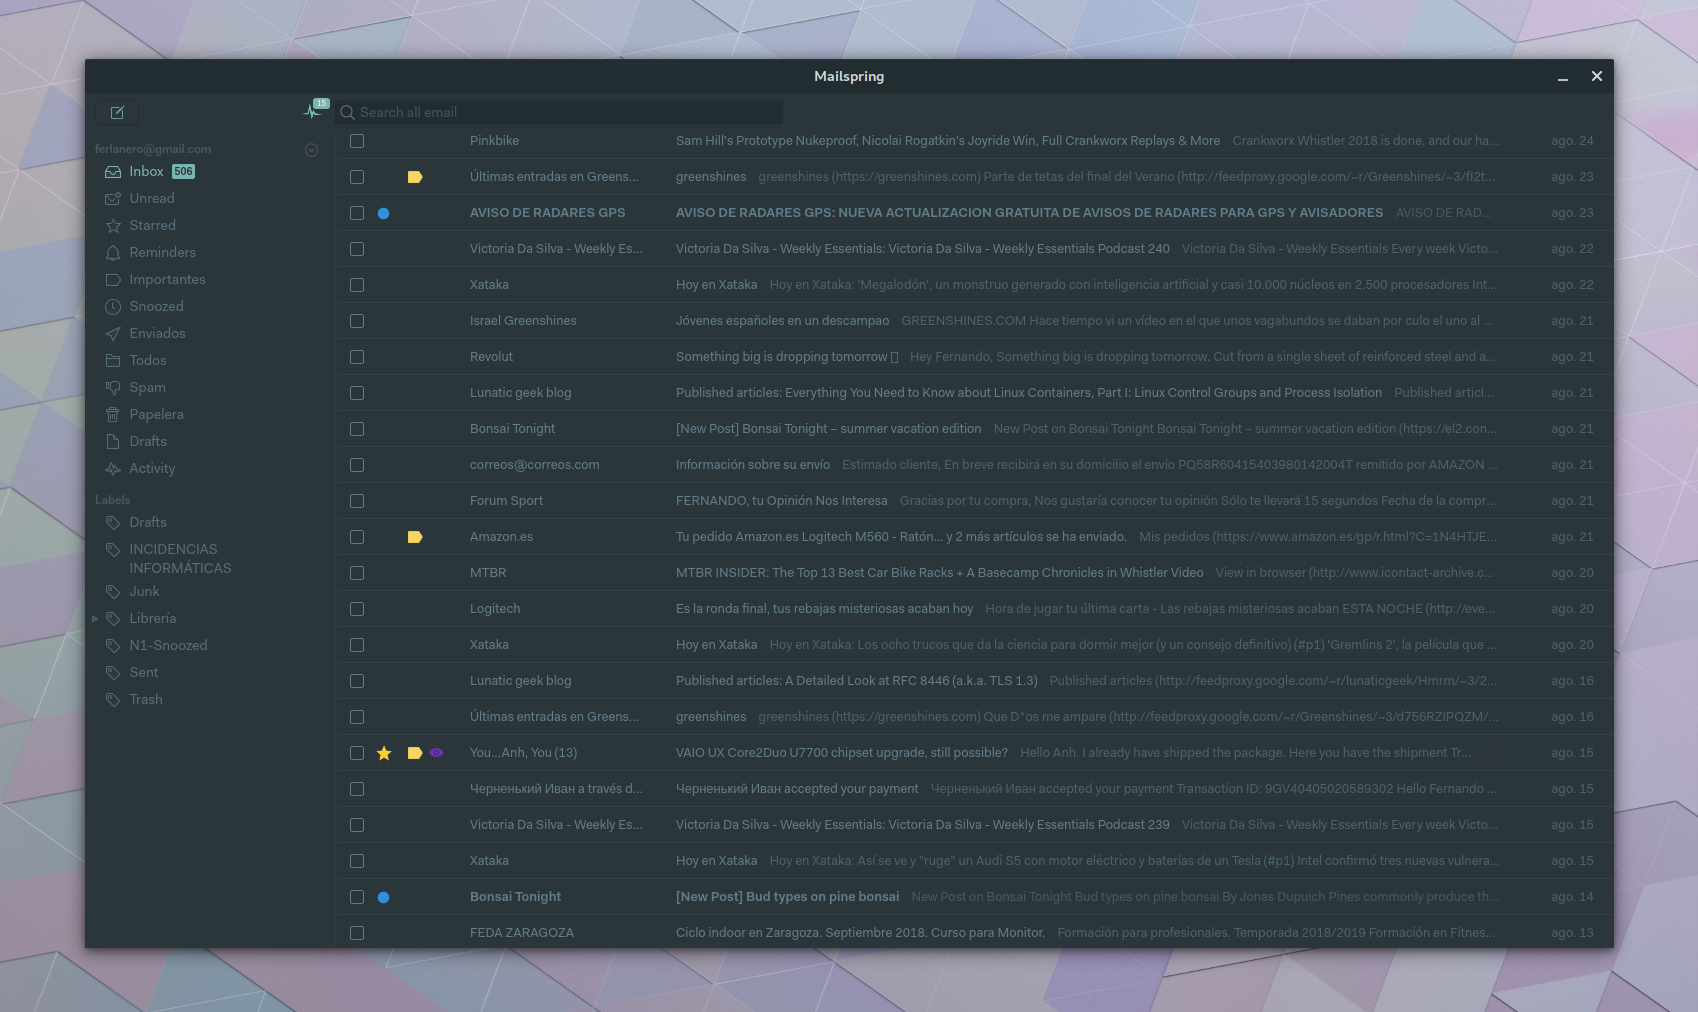Expand the account options arrow beside ferlanero@gmail.com
This screenshot has height=1012, width=1698.
(311, 150)
